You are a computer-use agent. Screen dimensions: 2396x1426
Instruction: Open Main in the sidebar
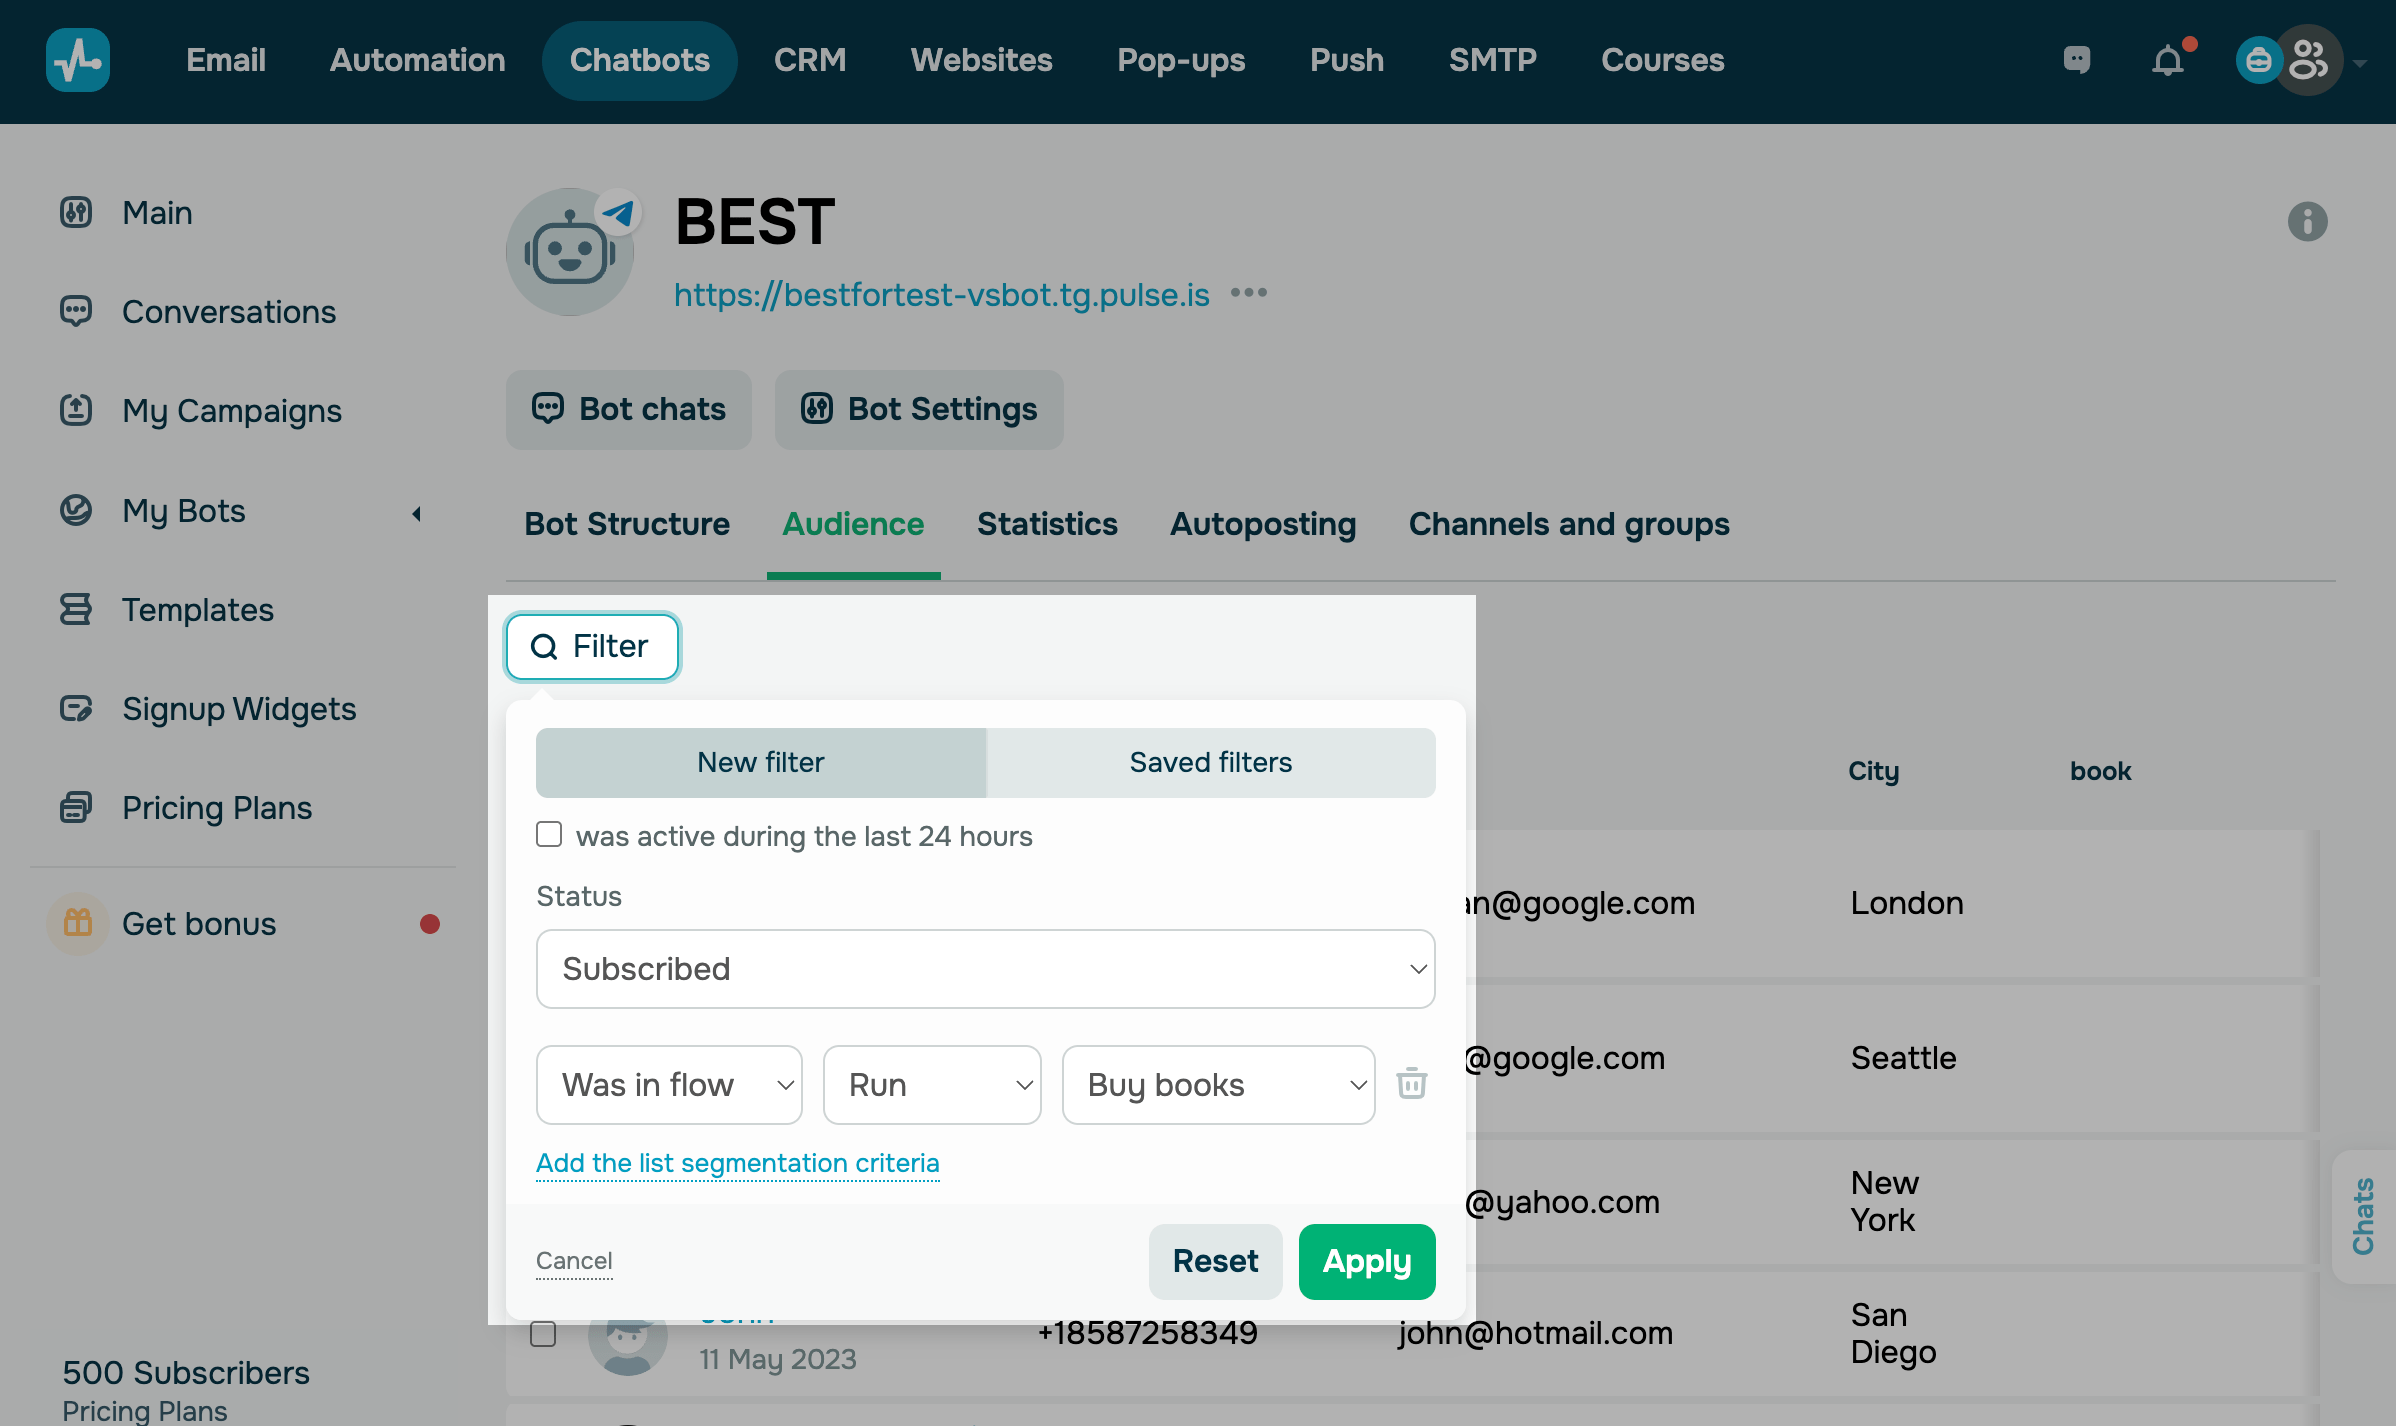click(157, 213)
